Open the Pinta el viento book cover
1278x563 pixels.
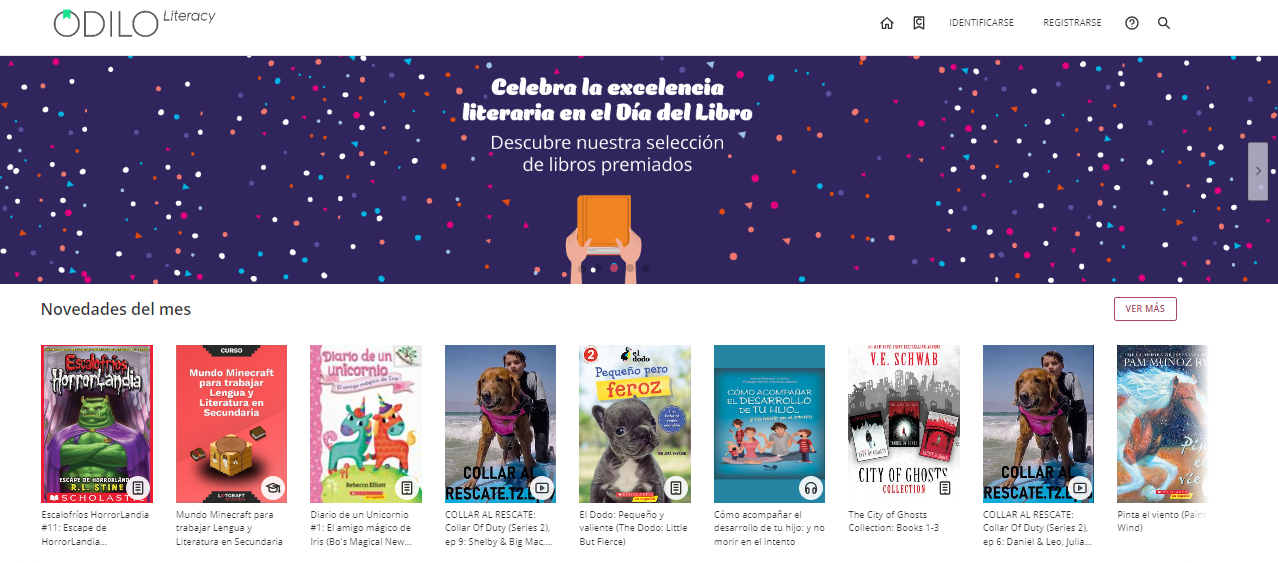pos(1162,424)
